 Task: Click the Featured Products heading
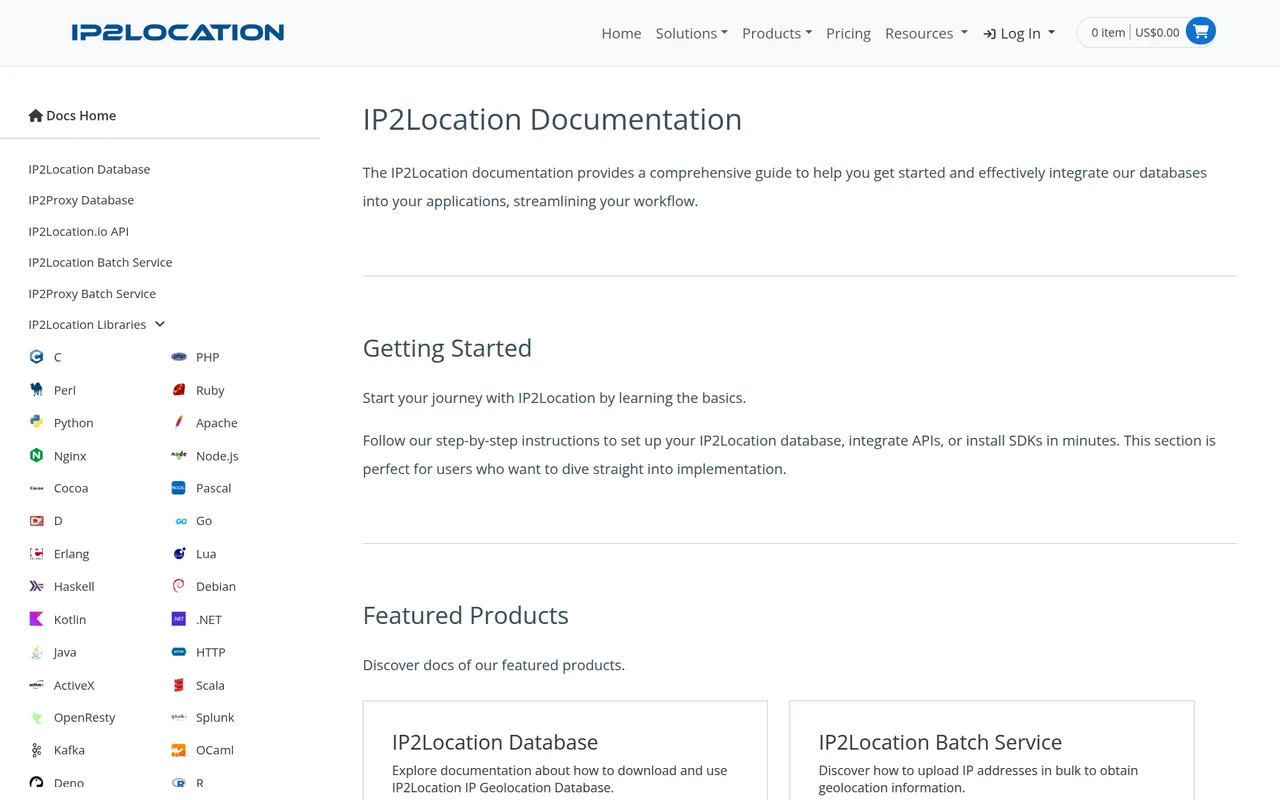point(465,615)
